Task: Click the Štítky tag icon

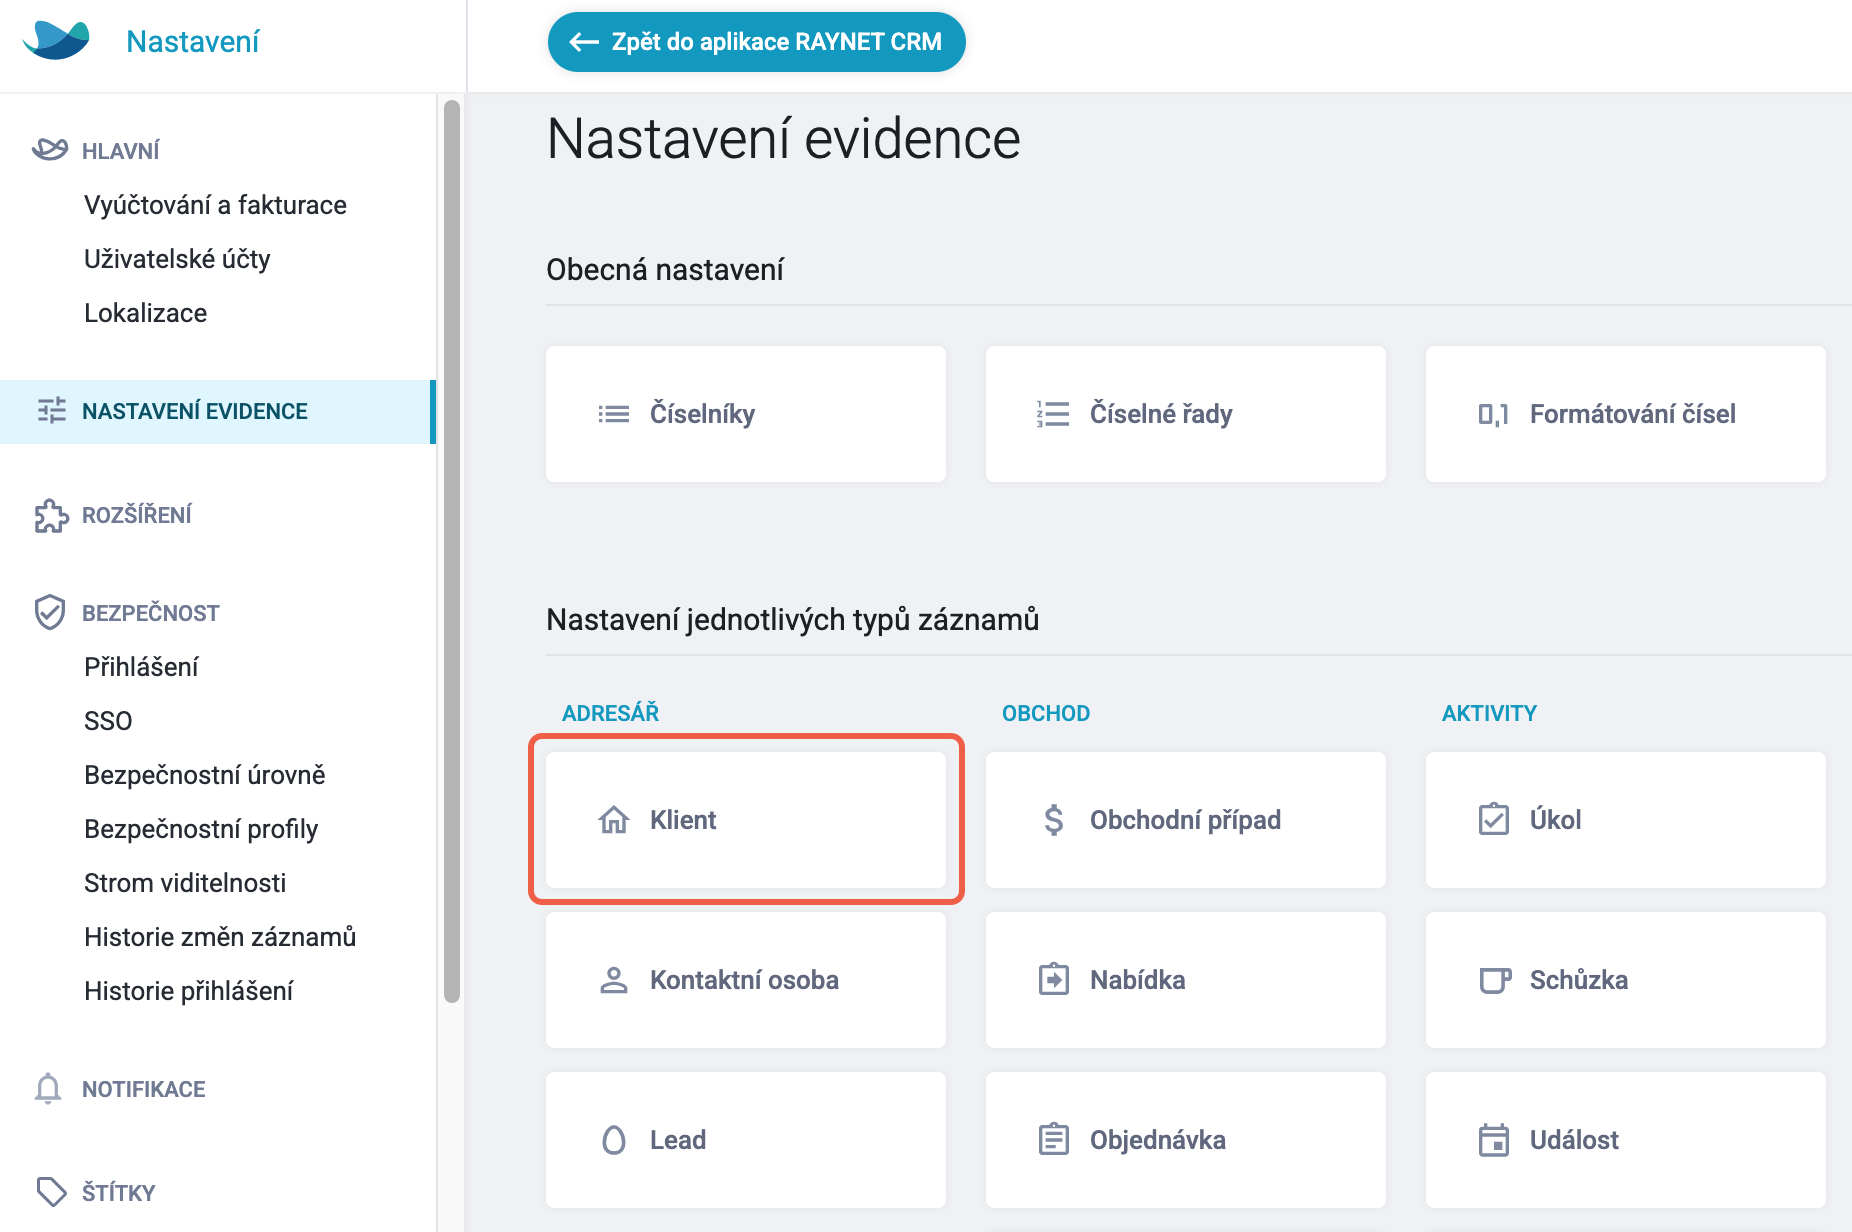Action: pyautogui.click(x=51, y=1191)
